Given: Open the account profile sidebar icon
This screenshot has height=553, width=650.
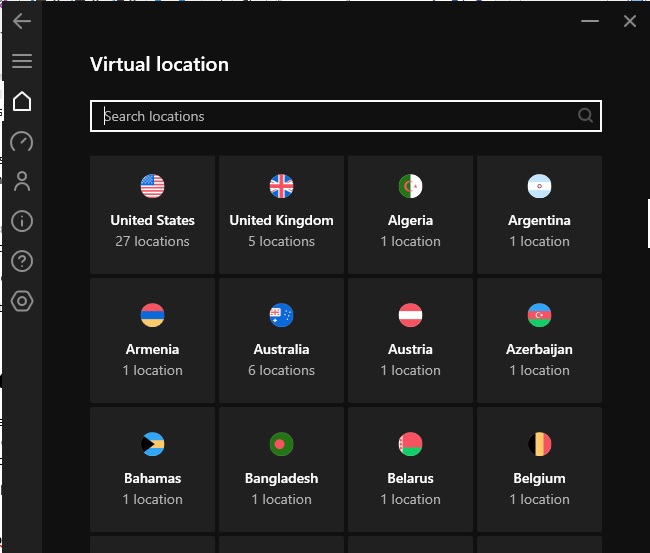Looking at the screenshot, I should 22,181.
